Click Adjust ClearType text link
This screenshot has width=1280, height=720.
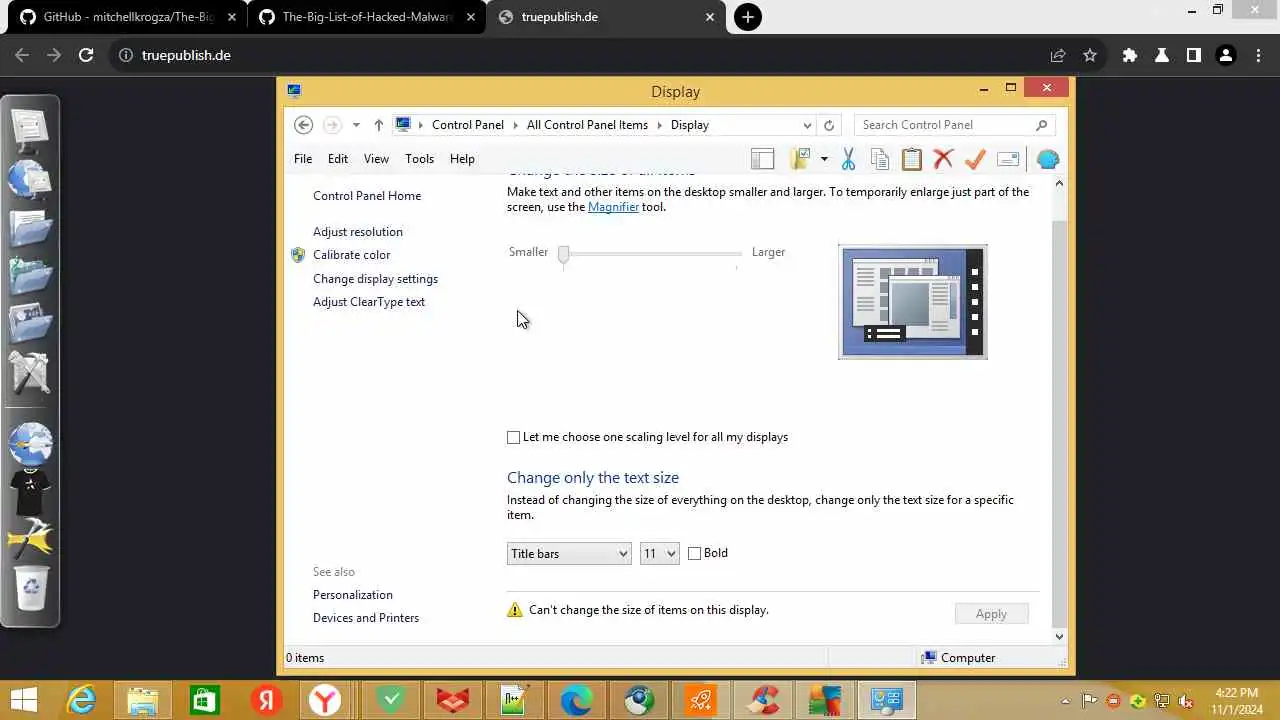pos(369,302)
